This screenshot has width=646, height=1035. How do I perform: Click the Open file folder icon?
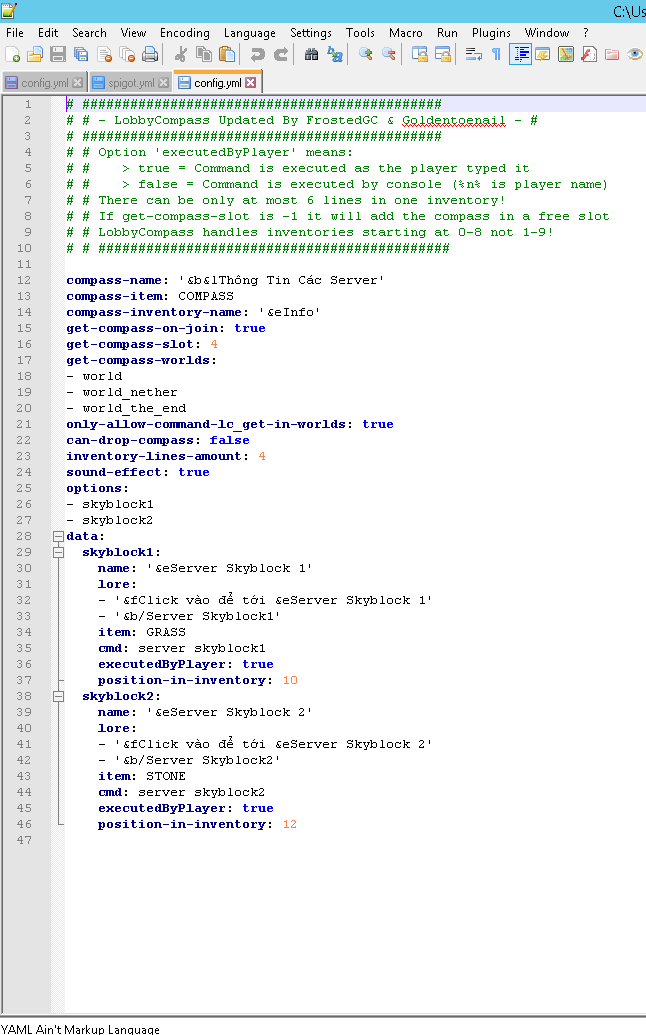pyautogui.click(x=35, y=55)
